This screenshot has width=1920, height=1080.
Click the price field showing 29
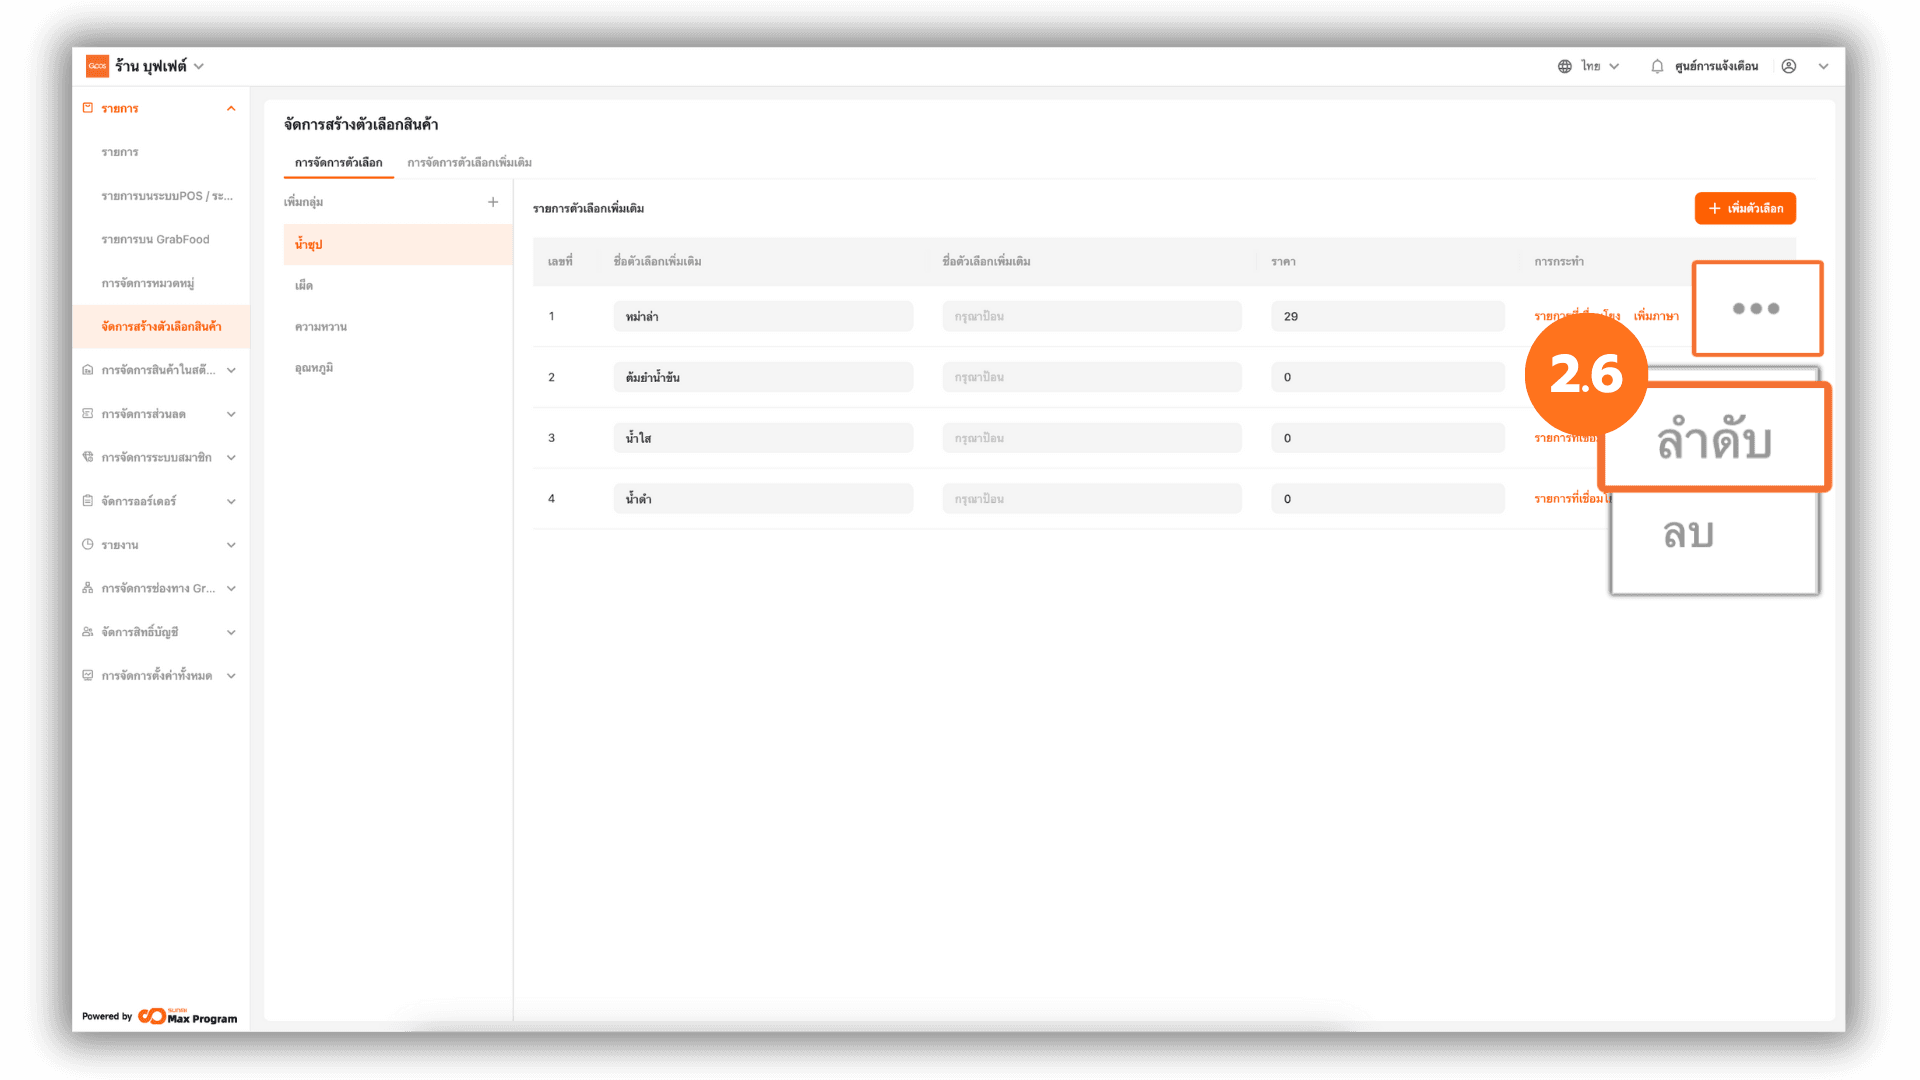coord(1387,316)
